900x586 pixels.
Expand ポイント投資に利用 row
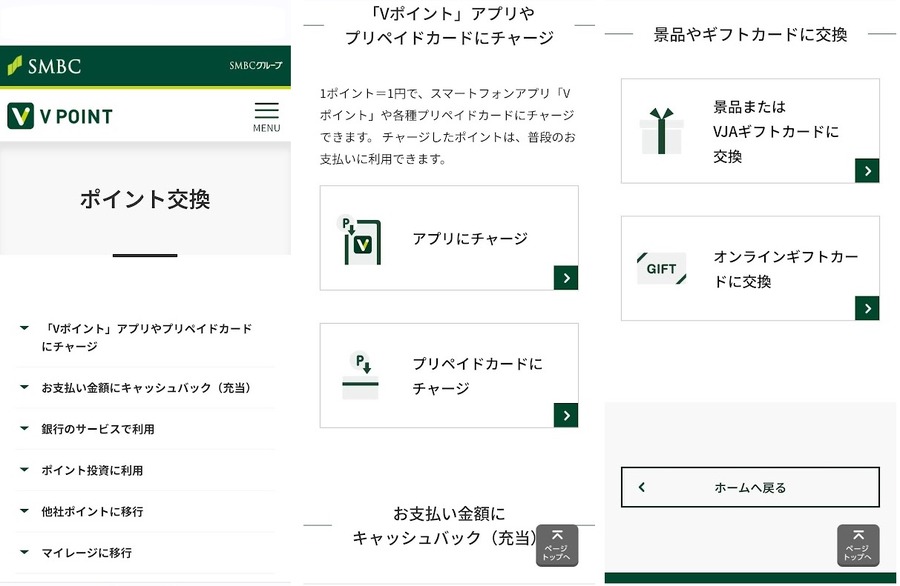click(x=145, y=470)
